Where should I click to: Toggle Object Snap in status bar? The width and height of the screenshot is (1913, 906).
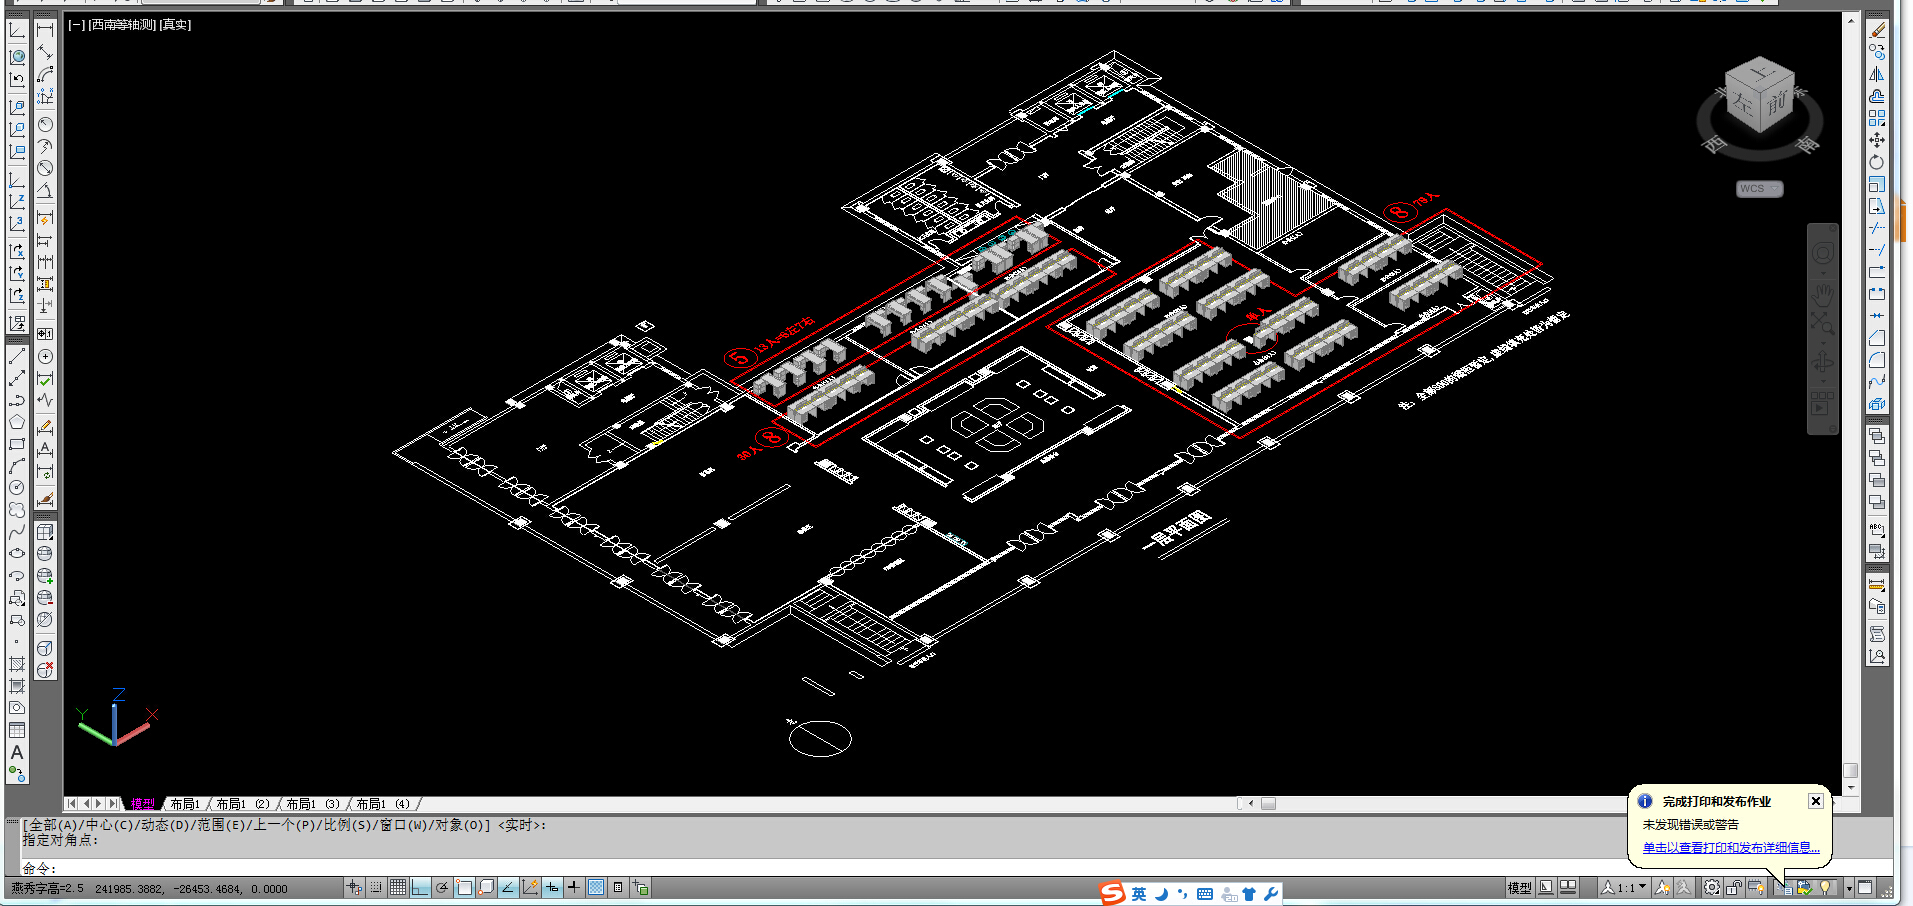pyautogui.click(x=464, y=887)
